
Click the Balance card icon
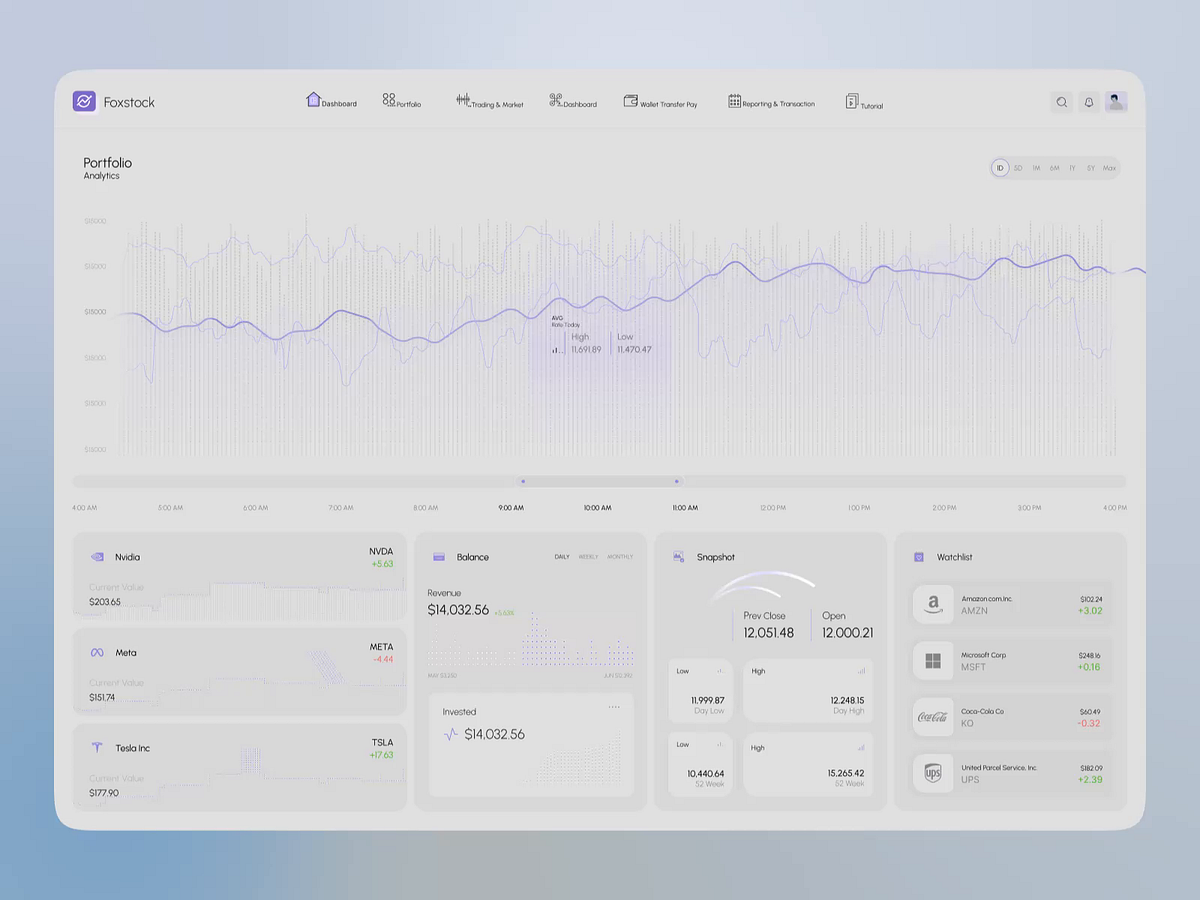pyautogui.click(x=439, y=557)
